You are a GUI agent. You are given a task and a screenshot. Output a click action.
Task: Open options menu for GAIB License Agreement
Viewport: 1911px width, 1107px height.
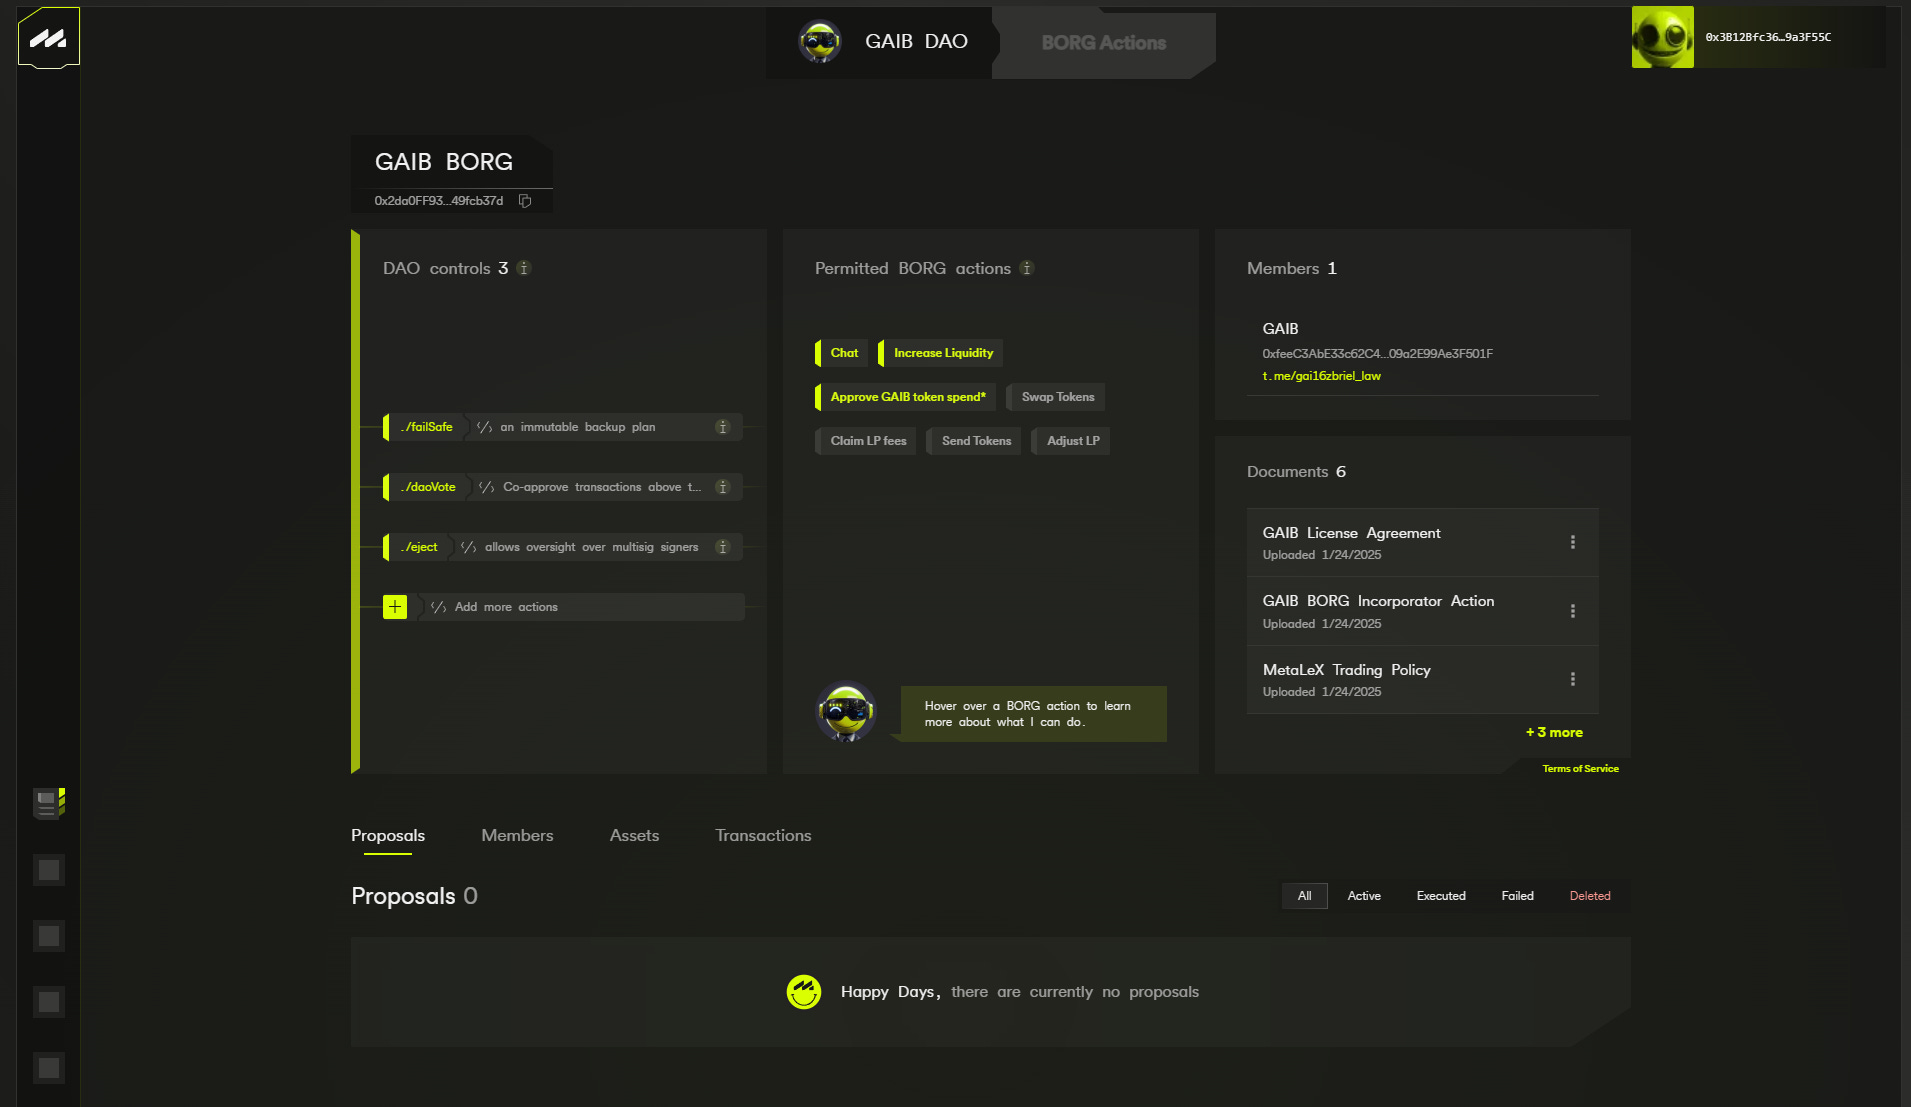1573,542
